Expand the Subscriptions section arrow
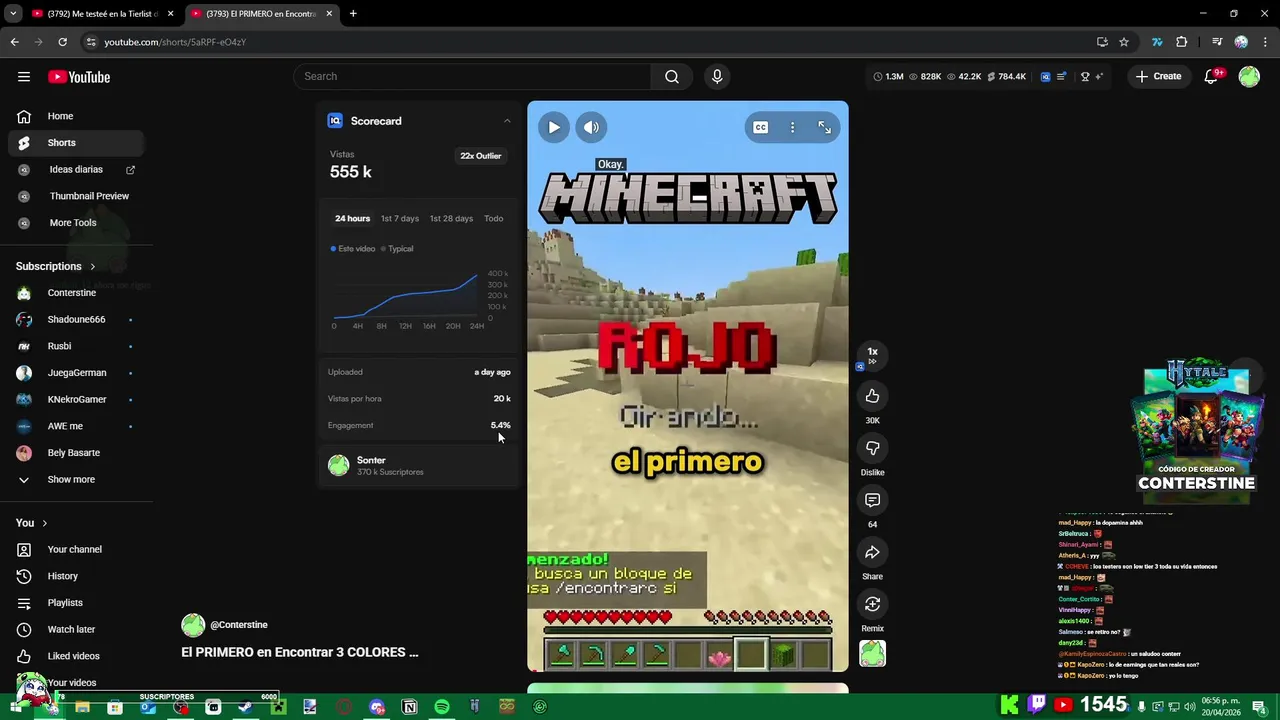Viewport: 1280px width, 720px height. (x=93, y=267)
